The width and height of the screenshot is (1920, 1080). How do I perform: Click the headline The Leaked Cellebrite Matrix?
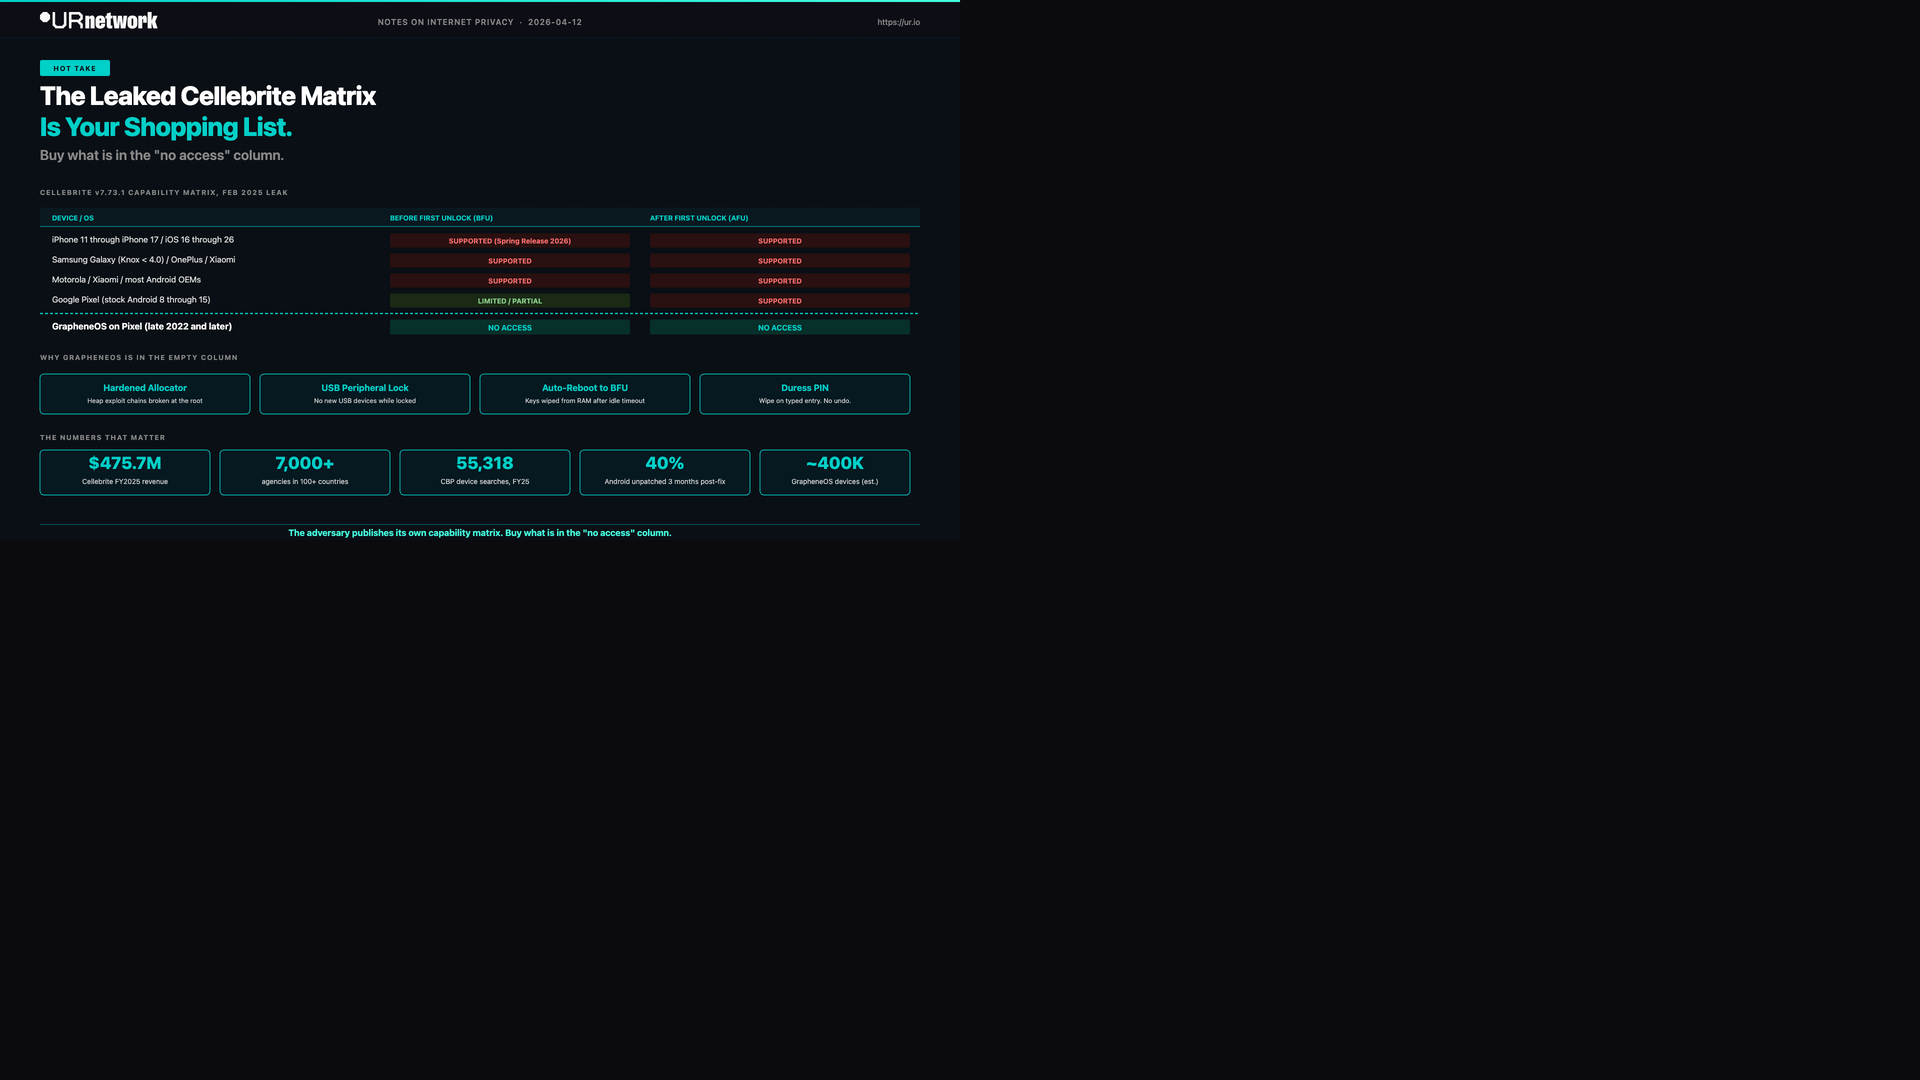pyautogui.click(x=208, y=96)
